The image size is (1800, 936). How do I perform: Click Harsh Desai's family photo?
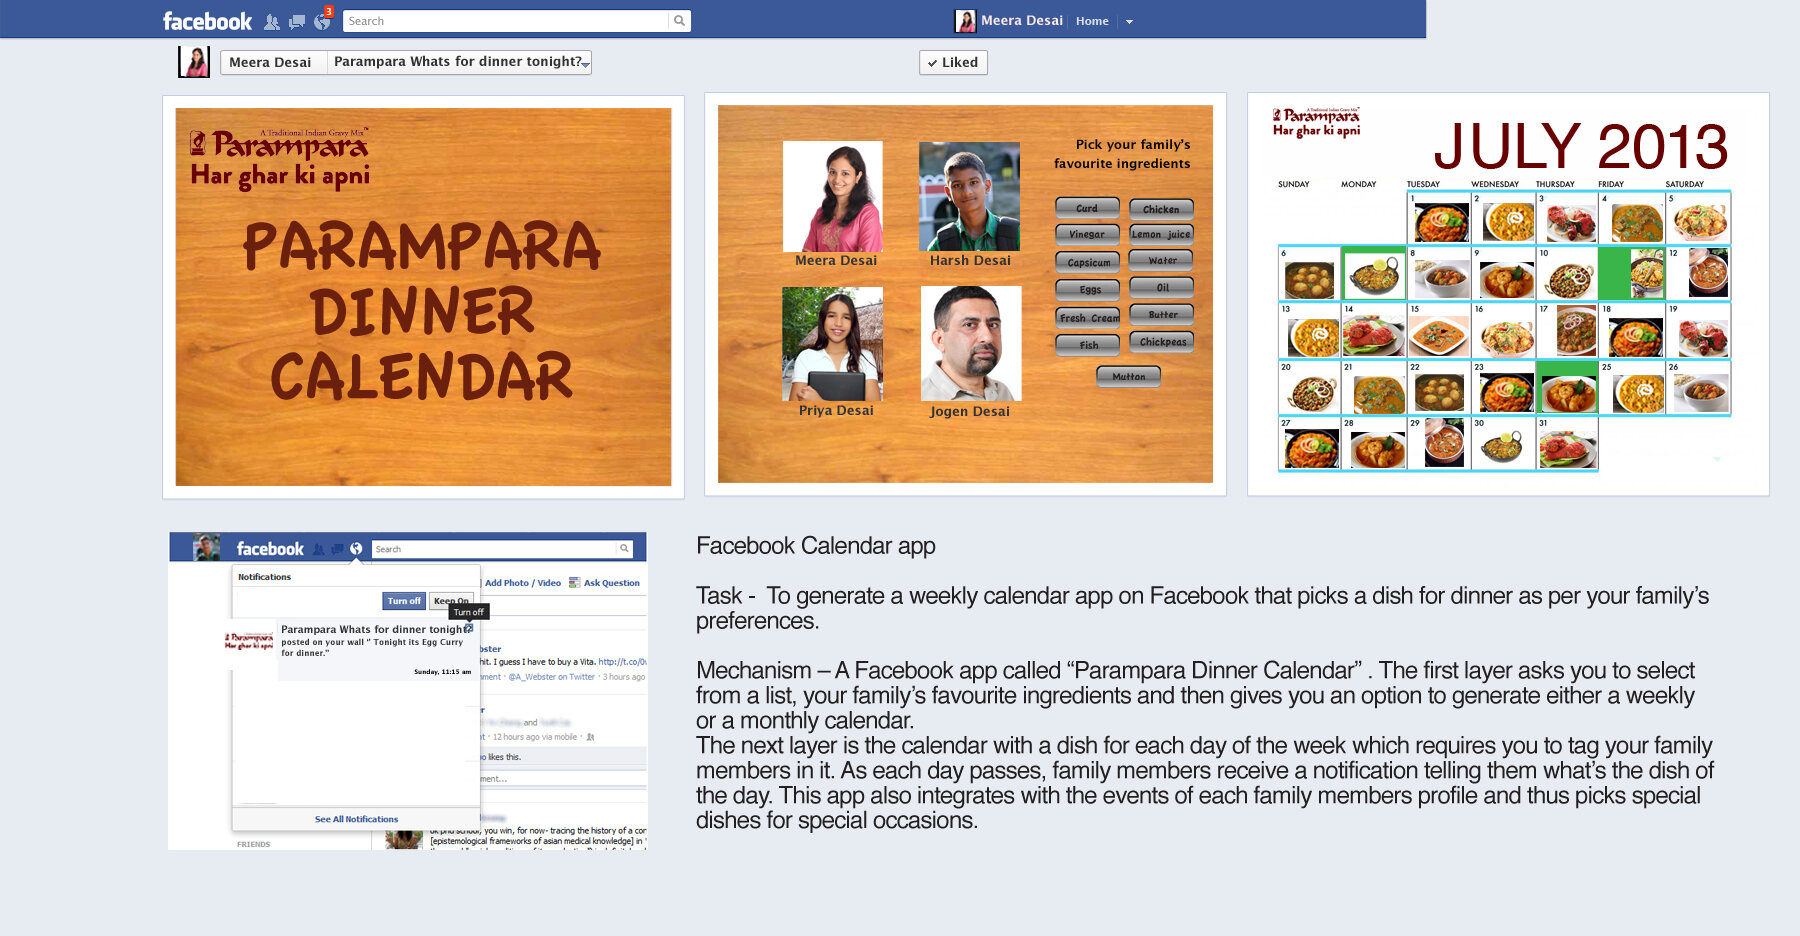point(970,196)
